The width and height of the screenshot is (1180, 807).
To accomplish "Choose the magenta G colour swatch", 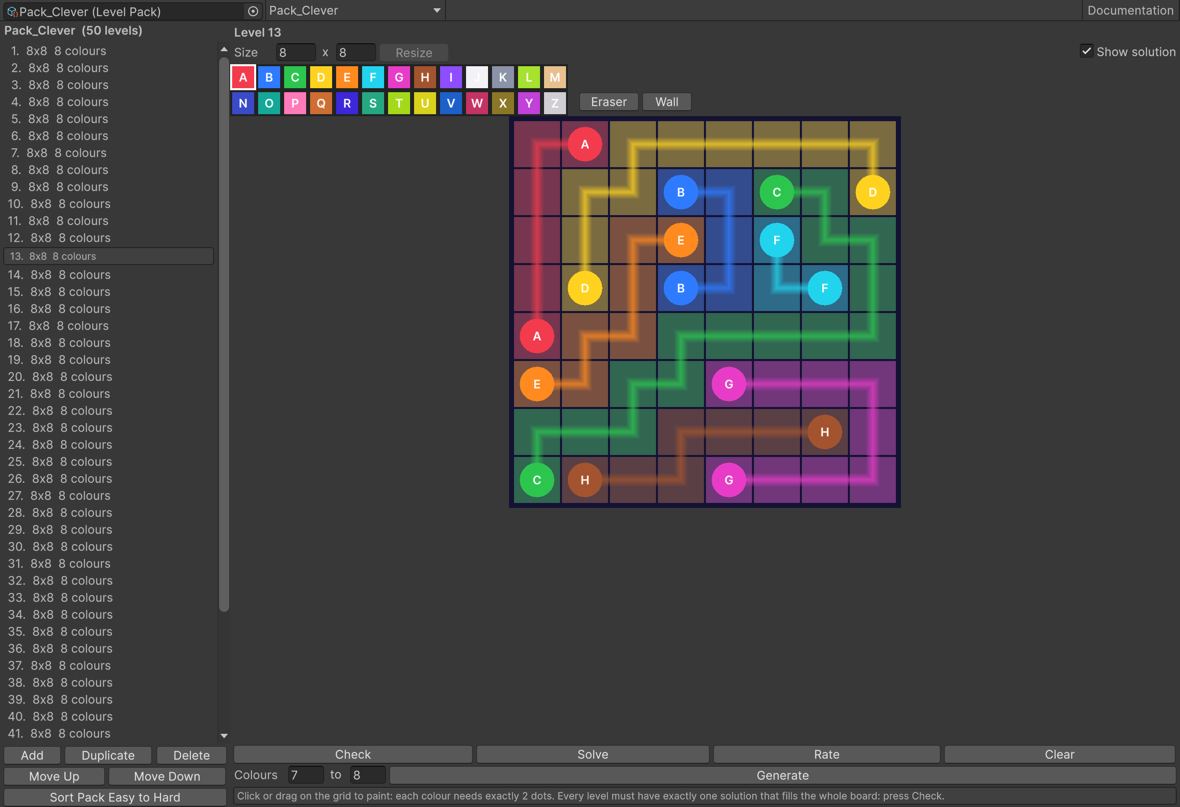I will 399,77.
